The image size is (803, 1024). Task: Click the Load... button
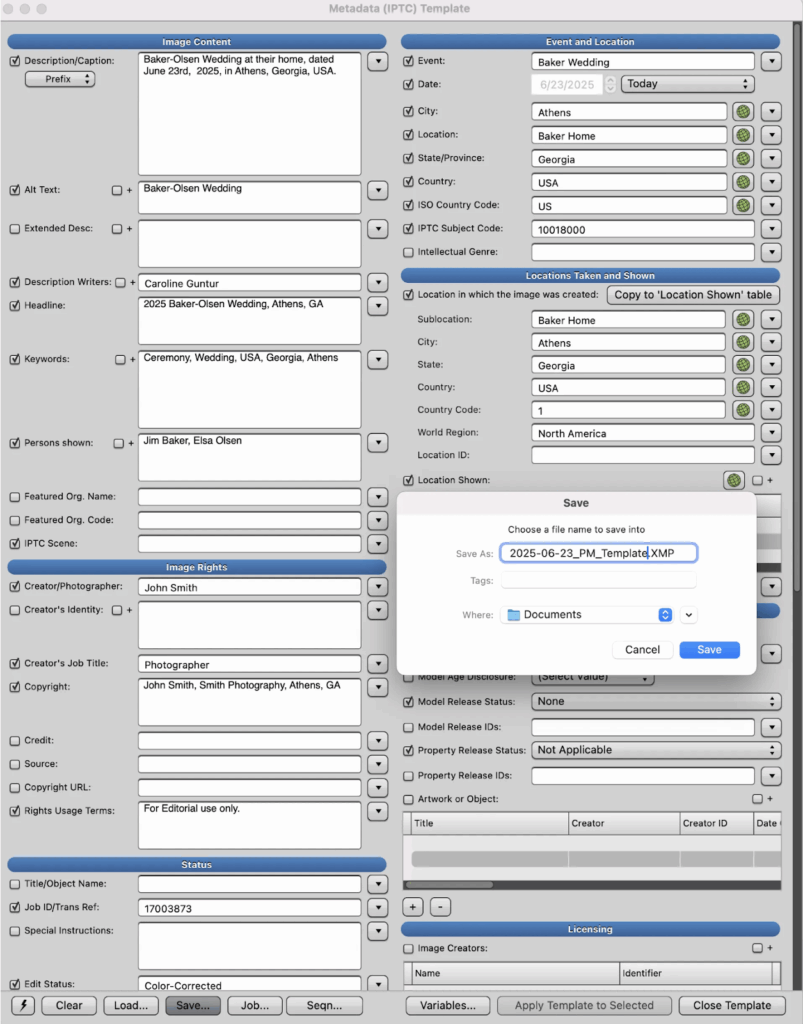[x=131, y=1005]
